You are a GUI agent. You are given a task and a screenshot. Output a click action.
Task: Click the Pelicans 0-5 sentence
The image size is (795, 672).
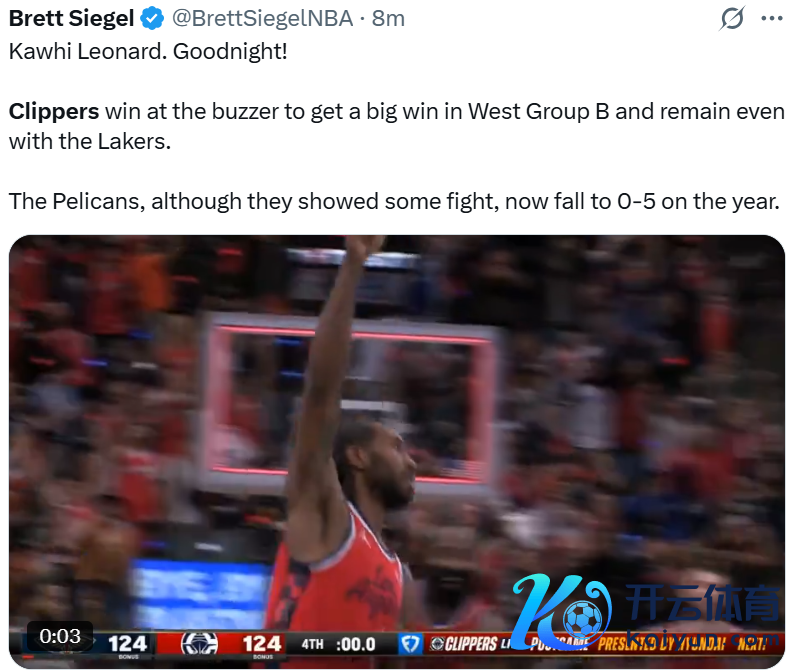394,202
